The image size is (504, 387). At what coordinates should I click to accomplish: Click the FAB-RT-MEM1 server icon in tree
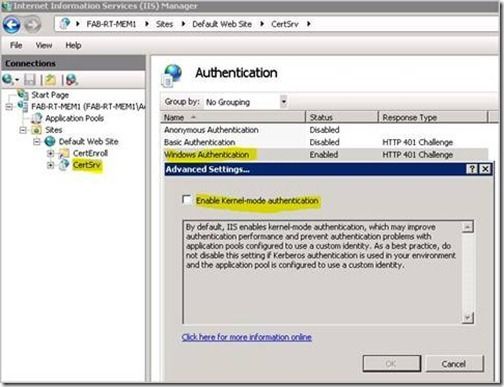tap(23, 106)
